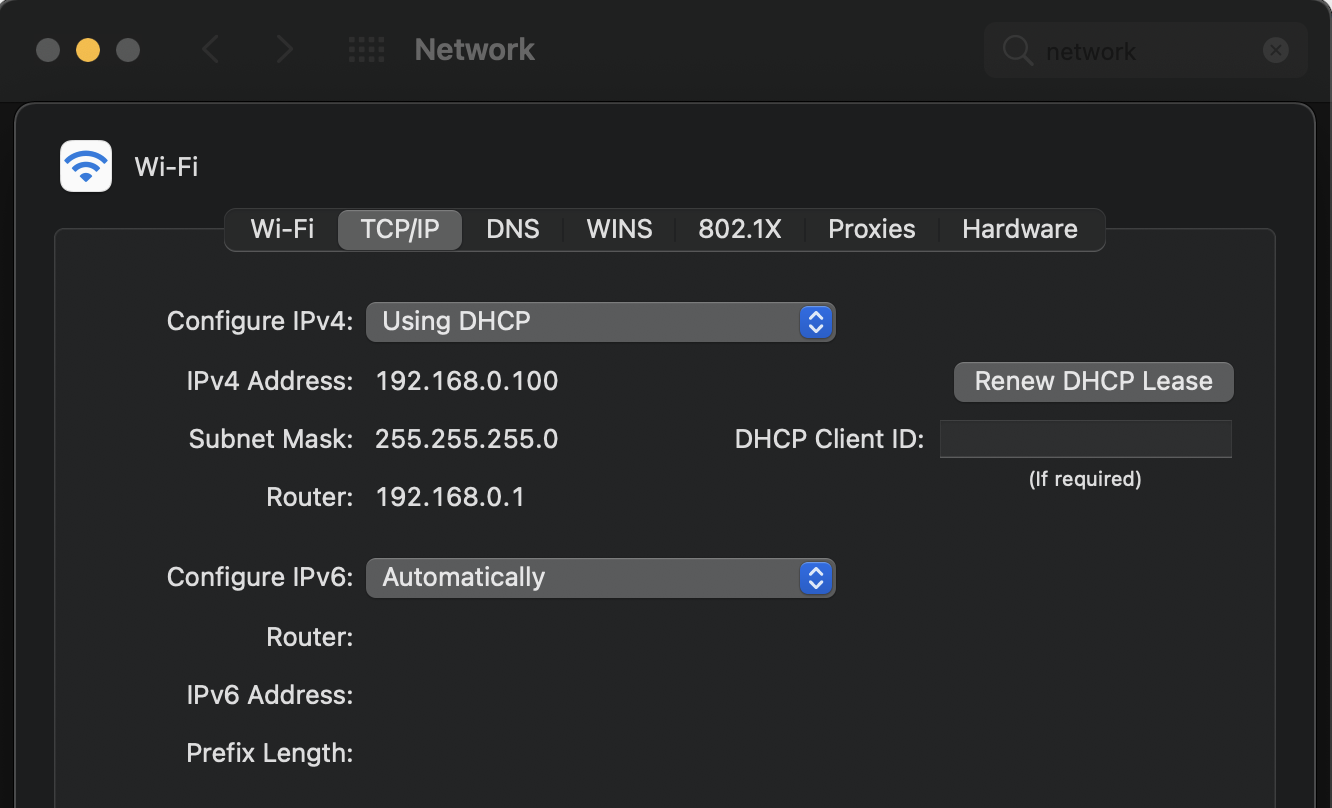Switch to the Wi-Fi tab
This screenshot has height=808, width=1332.
coord(282,229)
